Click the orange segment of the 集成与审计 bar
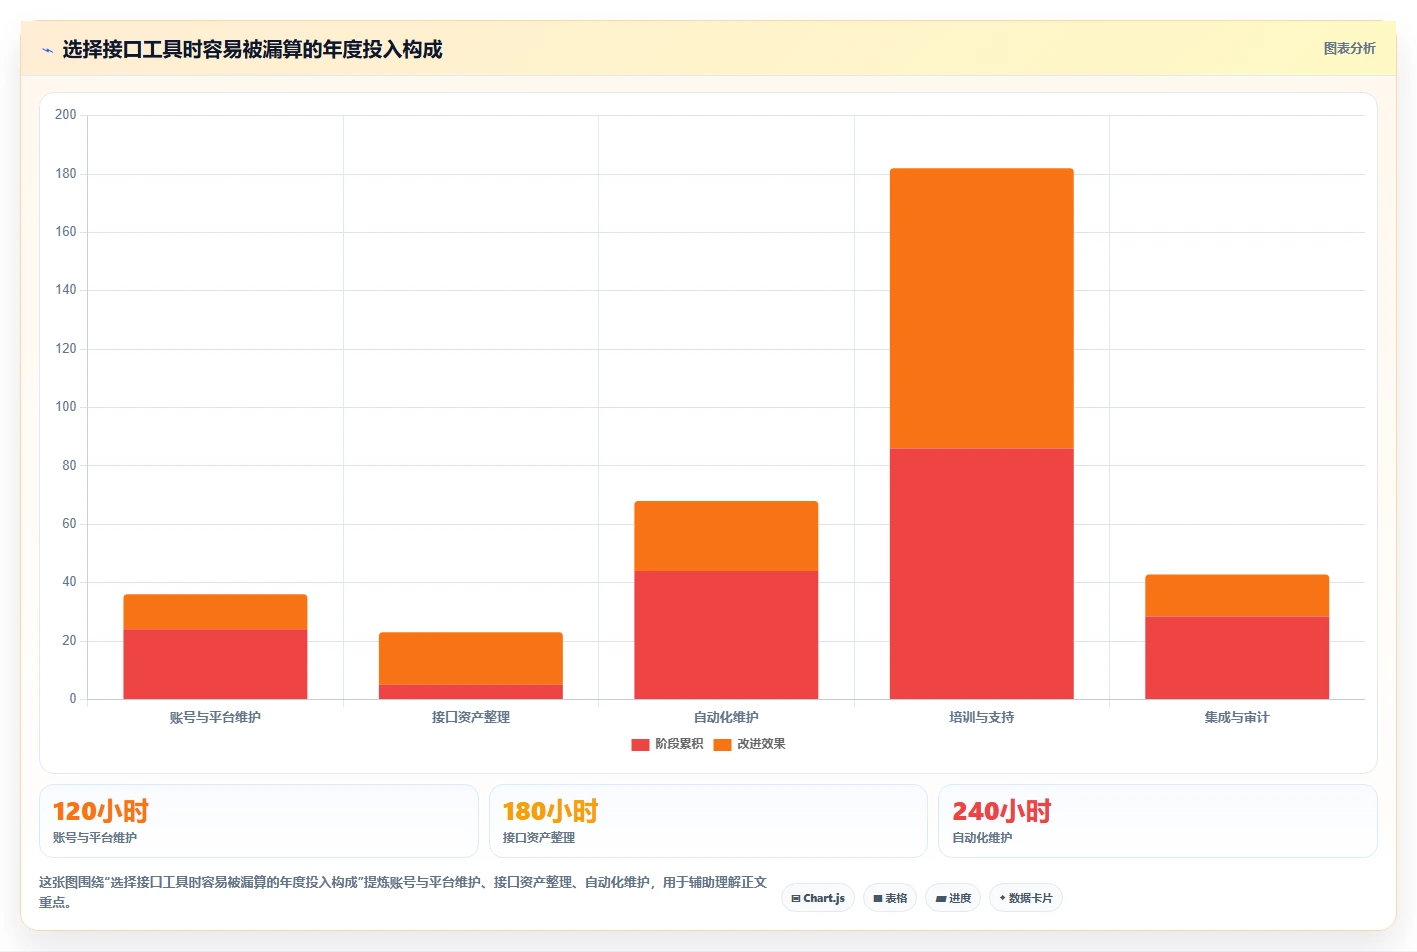This screenshot has width=1417, height=952. [x=1237, y=595]
